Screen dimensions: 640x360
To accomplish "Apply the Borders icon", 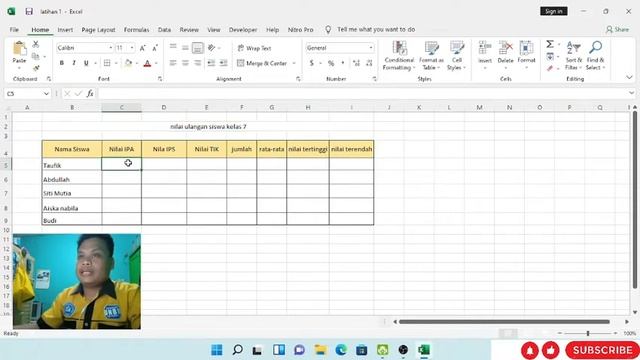I will pyautogui.click(x=107, y=63).
